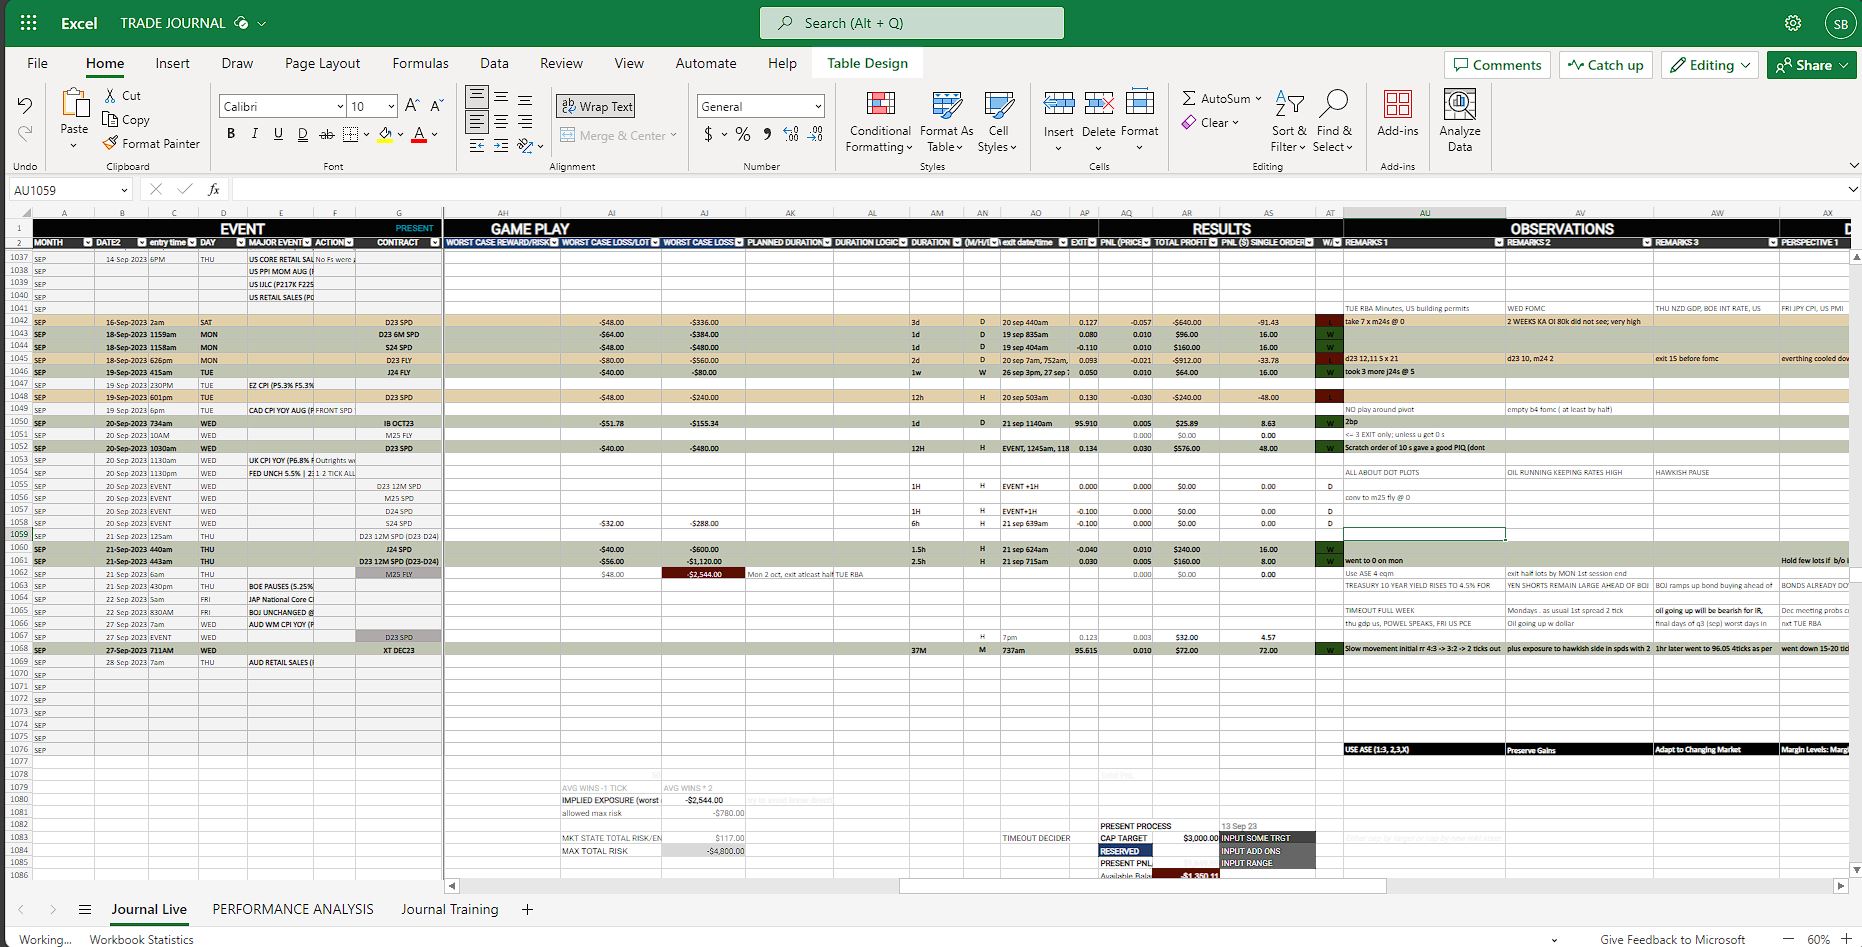Add a new sheet with plus
The height and width of the screenshot is (947, 1862).
click(x=527, y=909)
